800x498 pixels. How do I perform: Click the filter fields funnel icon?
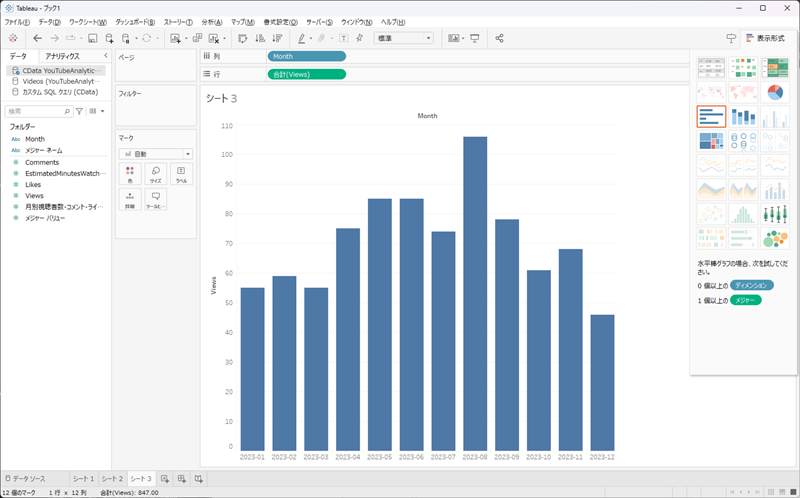[79, 111]
